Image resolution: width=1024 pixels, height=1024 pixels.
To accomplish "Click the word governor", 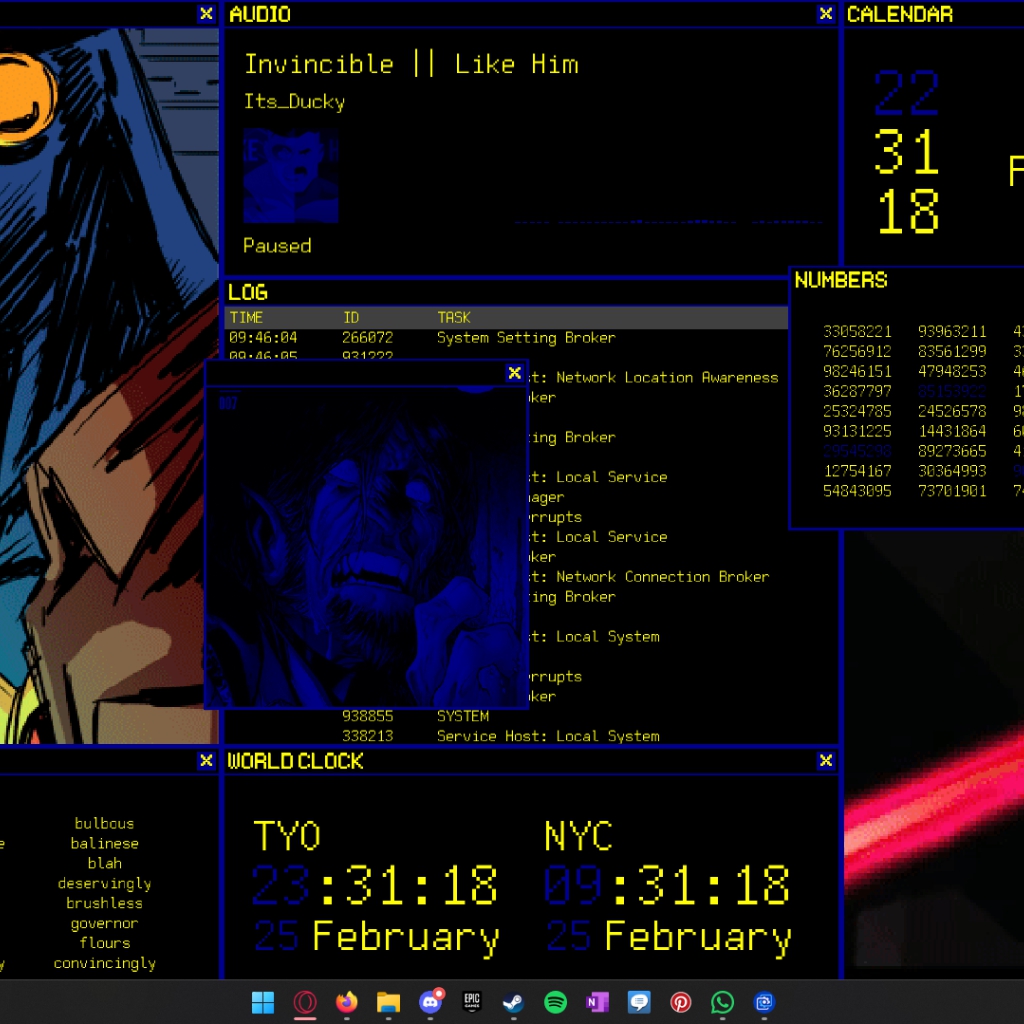I will tap(104, 923).
